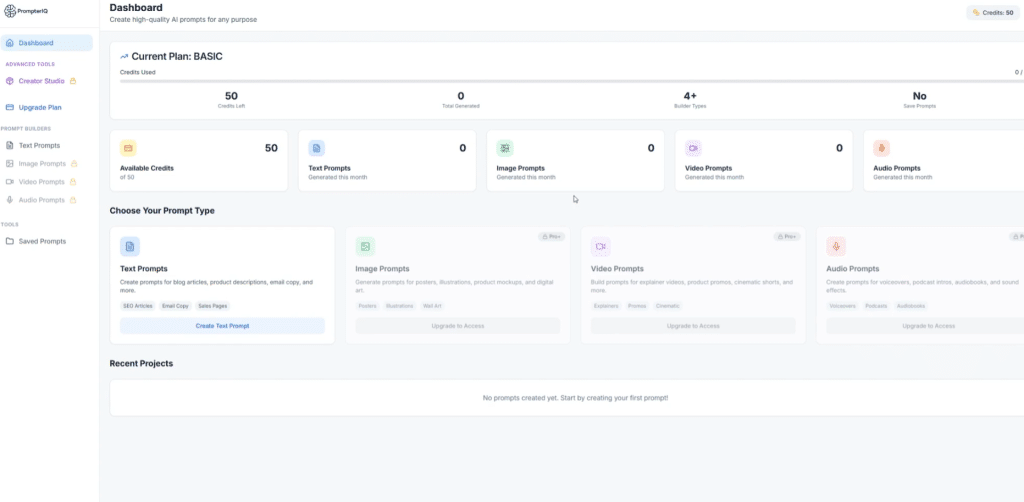Click the Credits: 50 badge
This screenshot has height=502, width=1024.
click(993, 13)
